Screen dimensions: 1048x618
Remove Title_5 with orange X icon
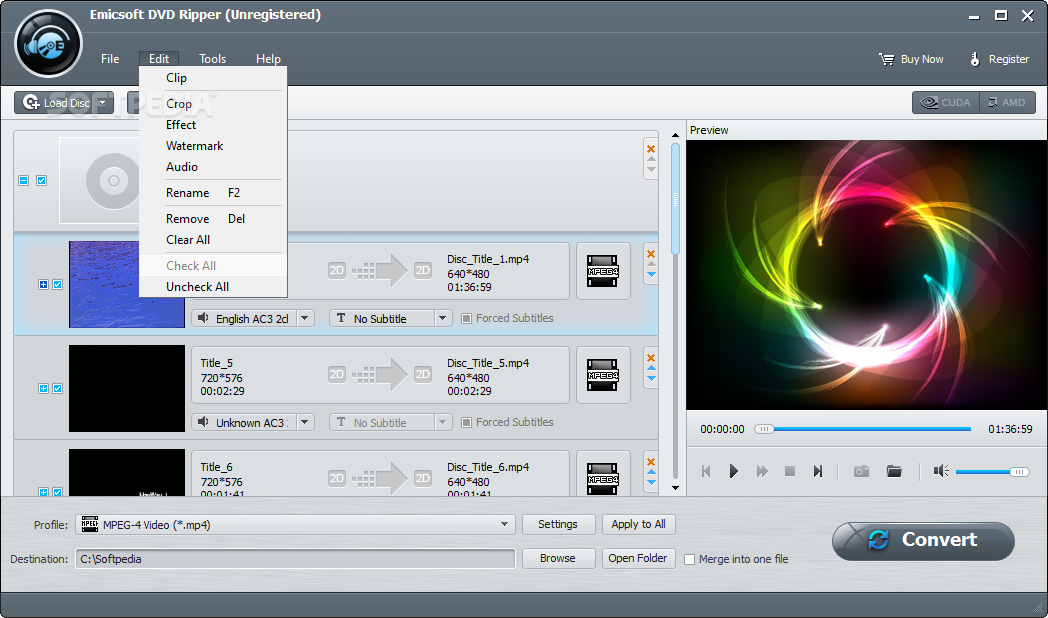[651, 357]
